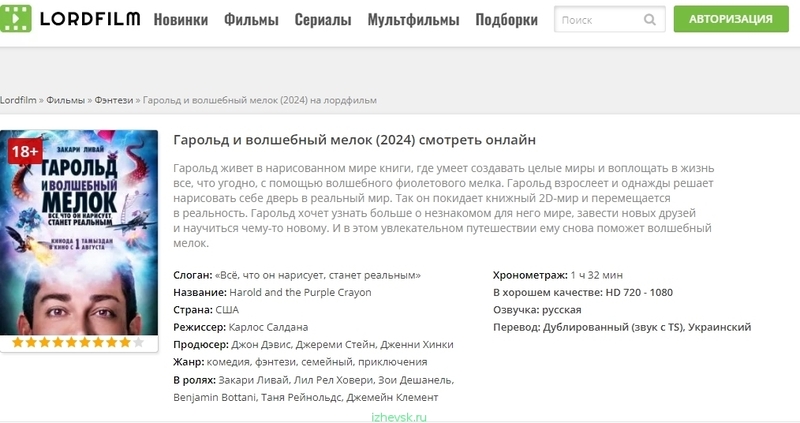The height and width of the screenshot is (423, 800).
Task: Click the Lordfilm green play logo icon
Action: coord(16,19)
